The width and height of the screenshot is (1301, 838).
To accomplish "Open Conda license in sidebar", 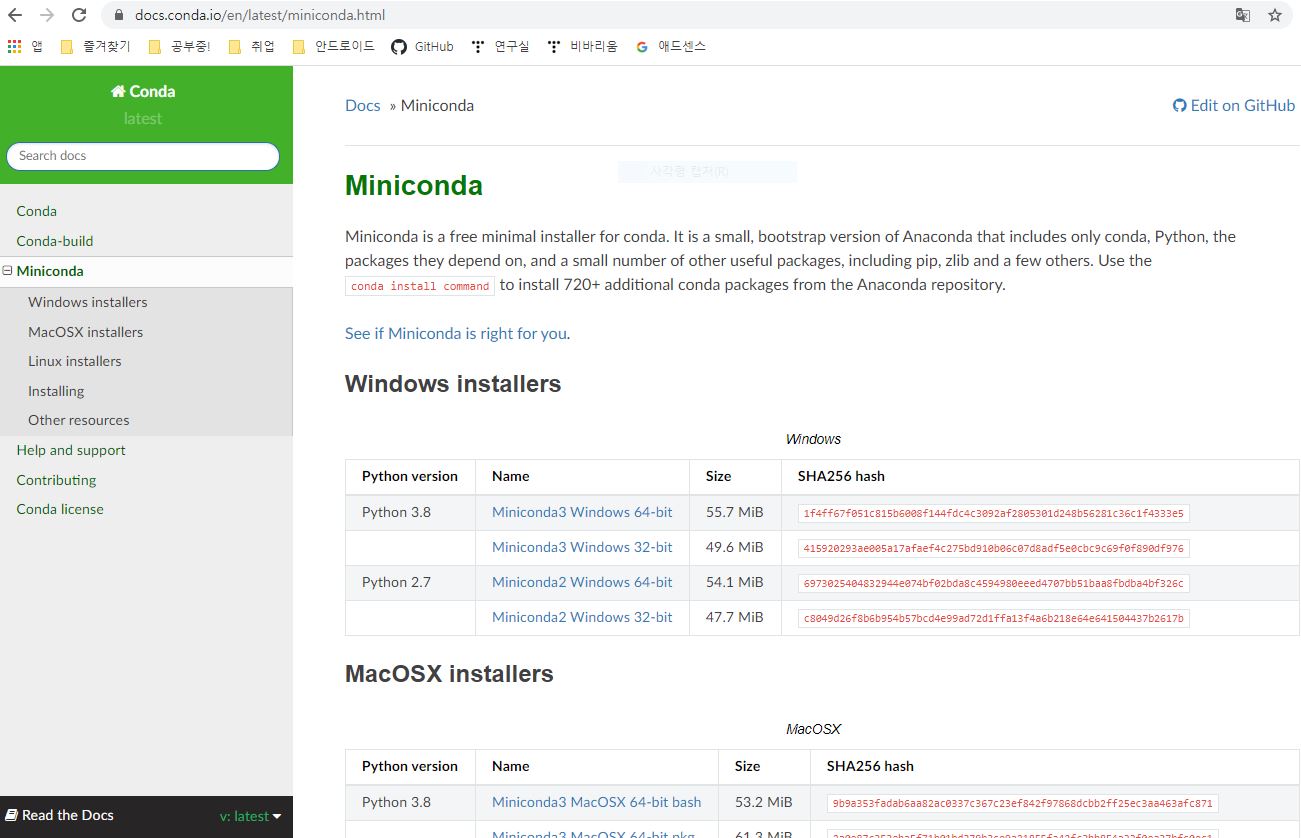I will (x=60, y=509).
